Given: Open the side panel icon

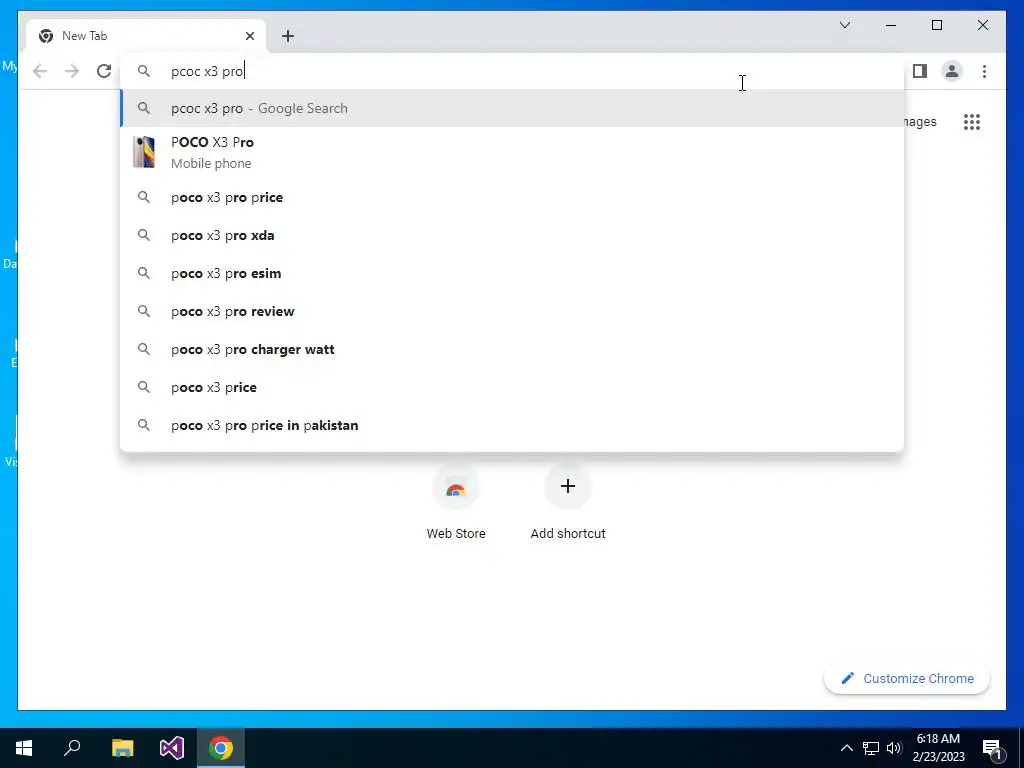Looking at the screenshot, I should [920, 71].
